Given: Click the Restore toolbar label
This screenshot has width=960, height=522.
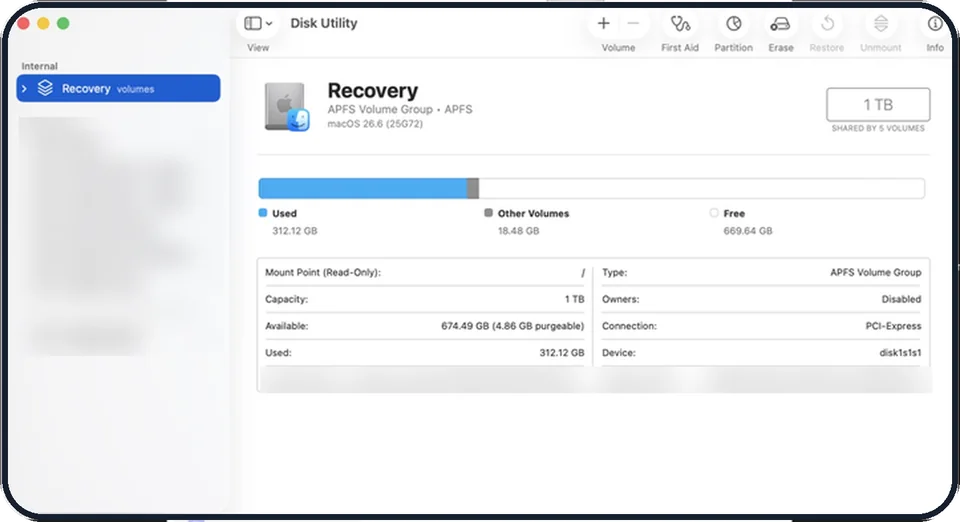Looking at the screenshot, I should [827, 48].
